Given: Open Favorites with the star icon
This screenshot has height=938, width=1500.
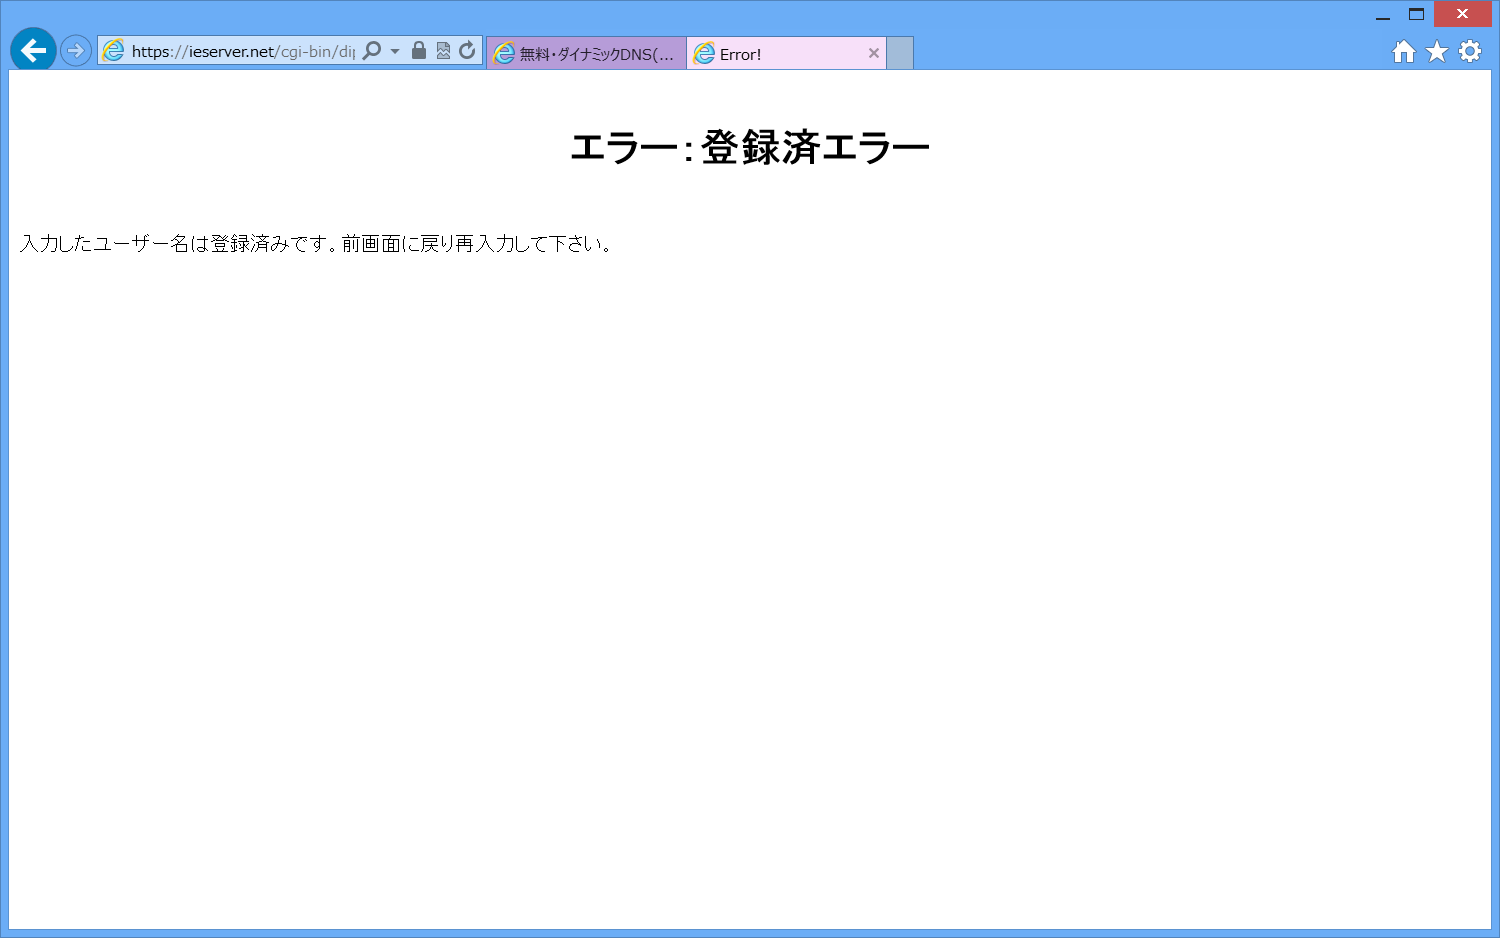Looking at the screenshot, I should tap(1436, 51).
